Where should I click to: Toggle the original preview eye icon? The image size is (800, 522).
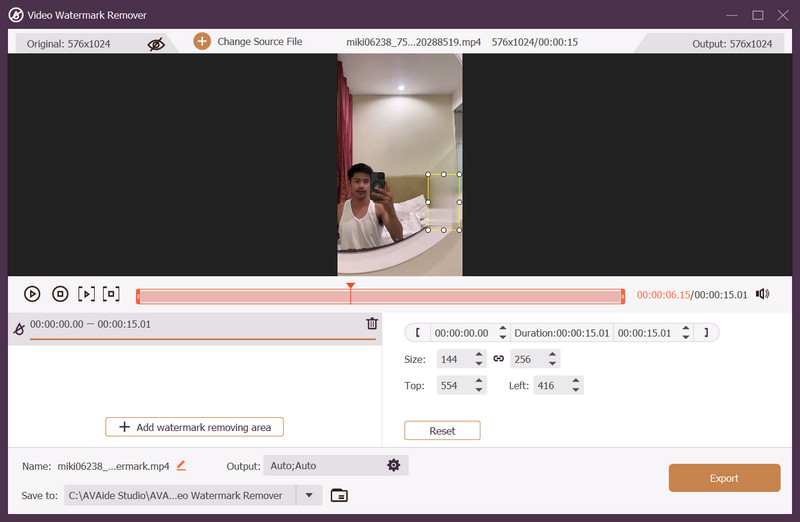(156, 44)
